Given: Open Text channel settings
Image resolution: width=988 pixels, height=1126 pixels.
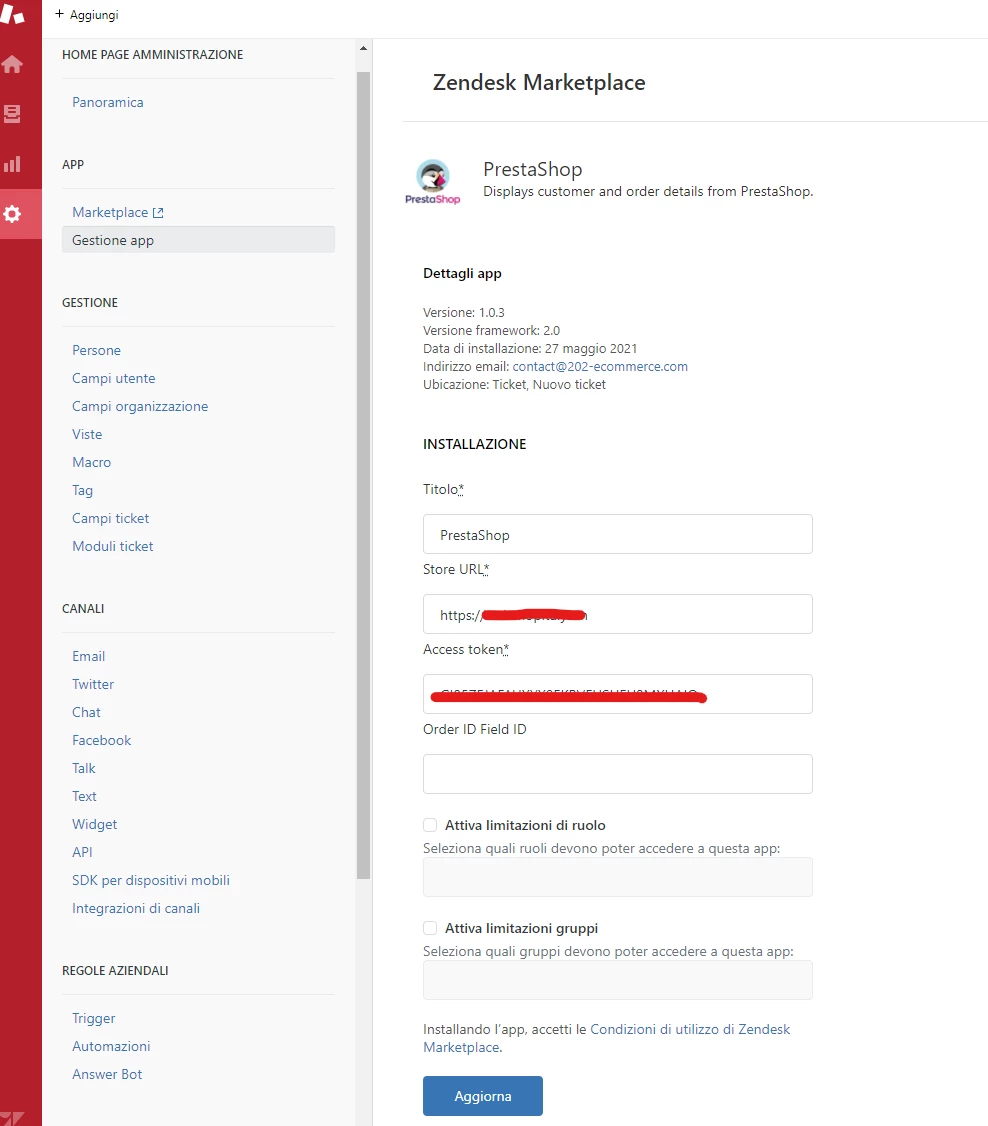Looking at the screenshot, I should (84, 796).
